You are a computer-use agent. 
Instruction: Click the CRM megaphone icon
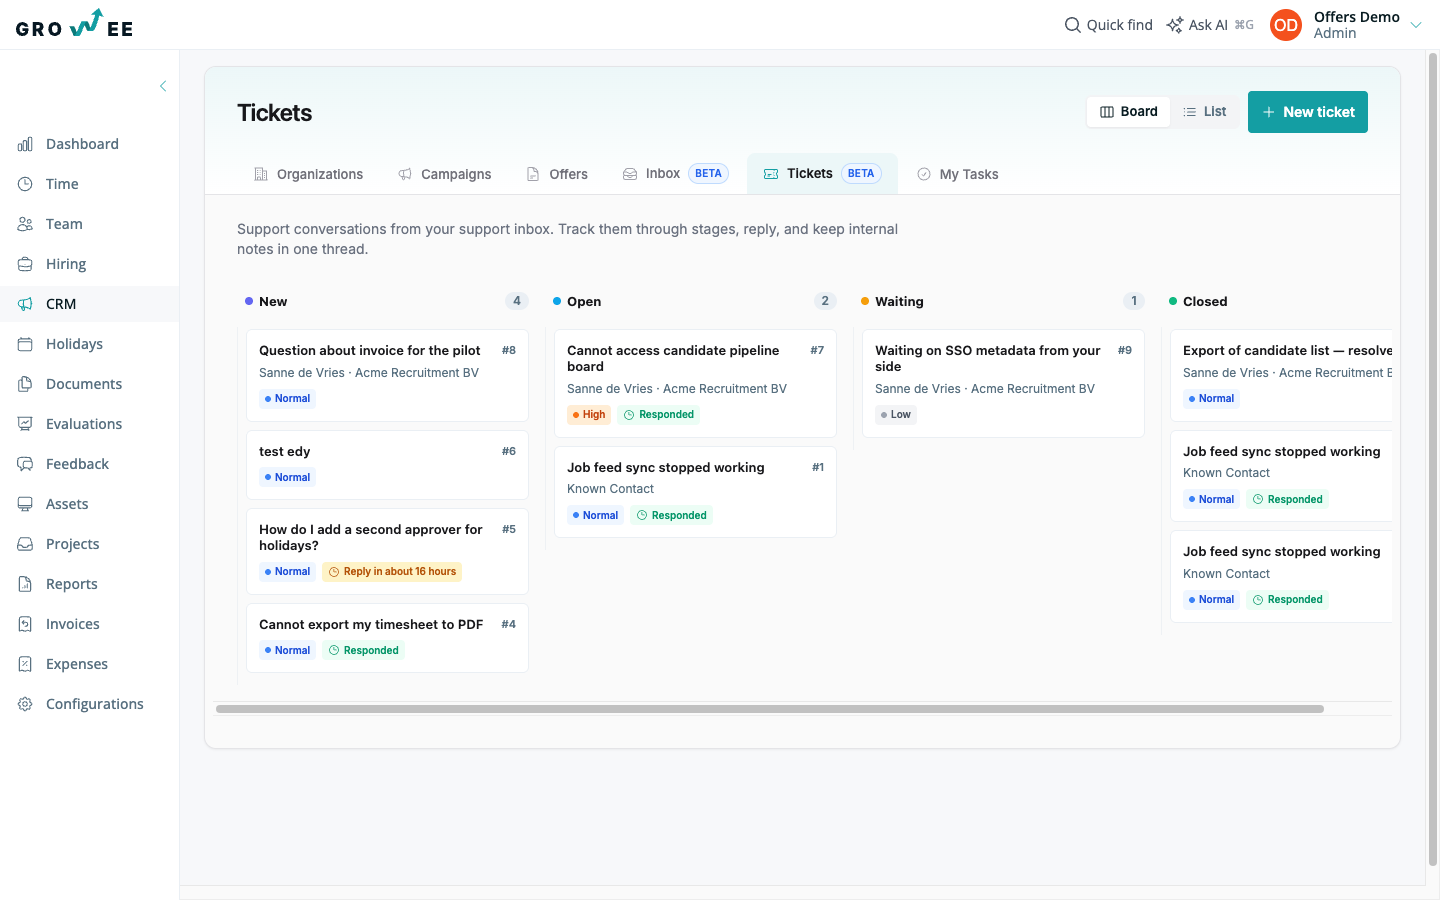pos(25,304)
